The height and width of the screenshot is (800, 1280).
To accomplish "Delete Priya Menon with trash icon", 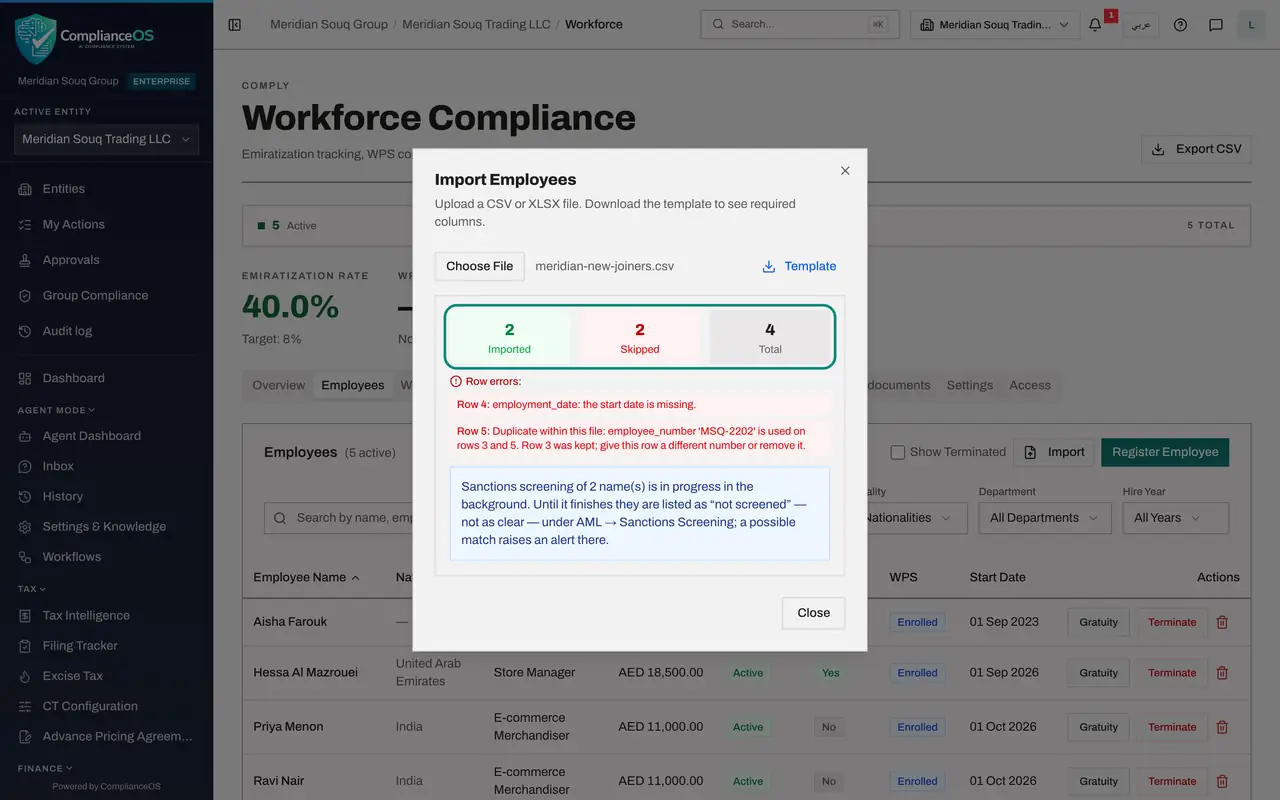I will pos(1222,727).
